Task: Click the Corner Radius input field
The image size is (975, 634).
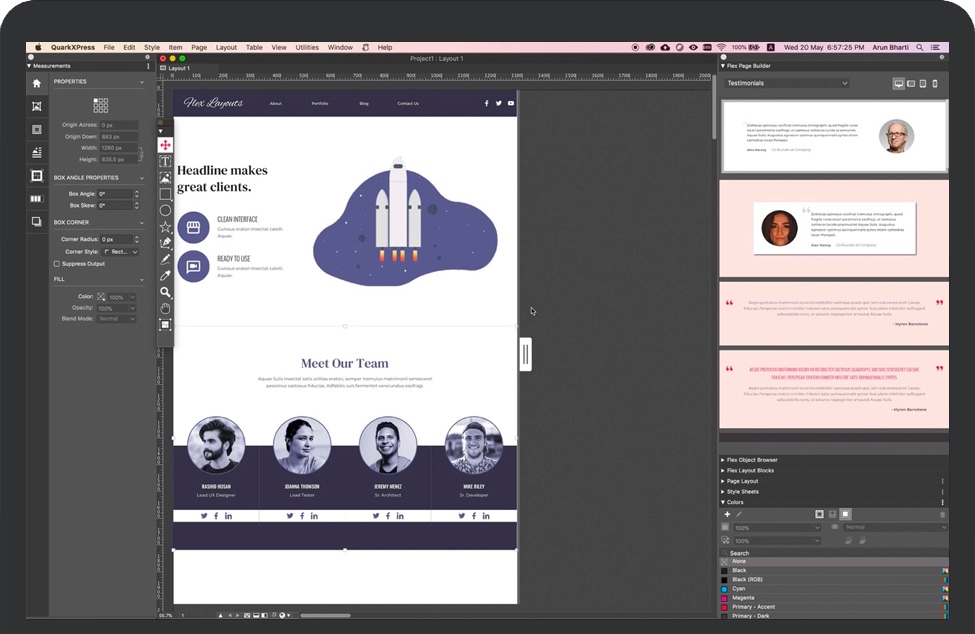Action: [120, 239]
